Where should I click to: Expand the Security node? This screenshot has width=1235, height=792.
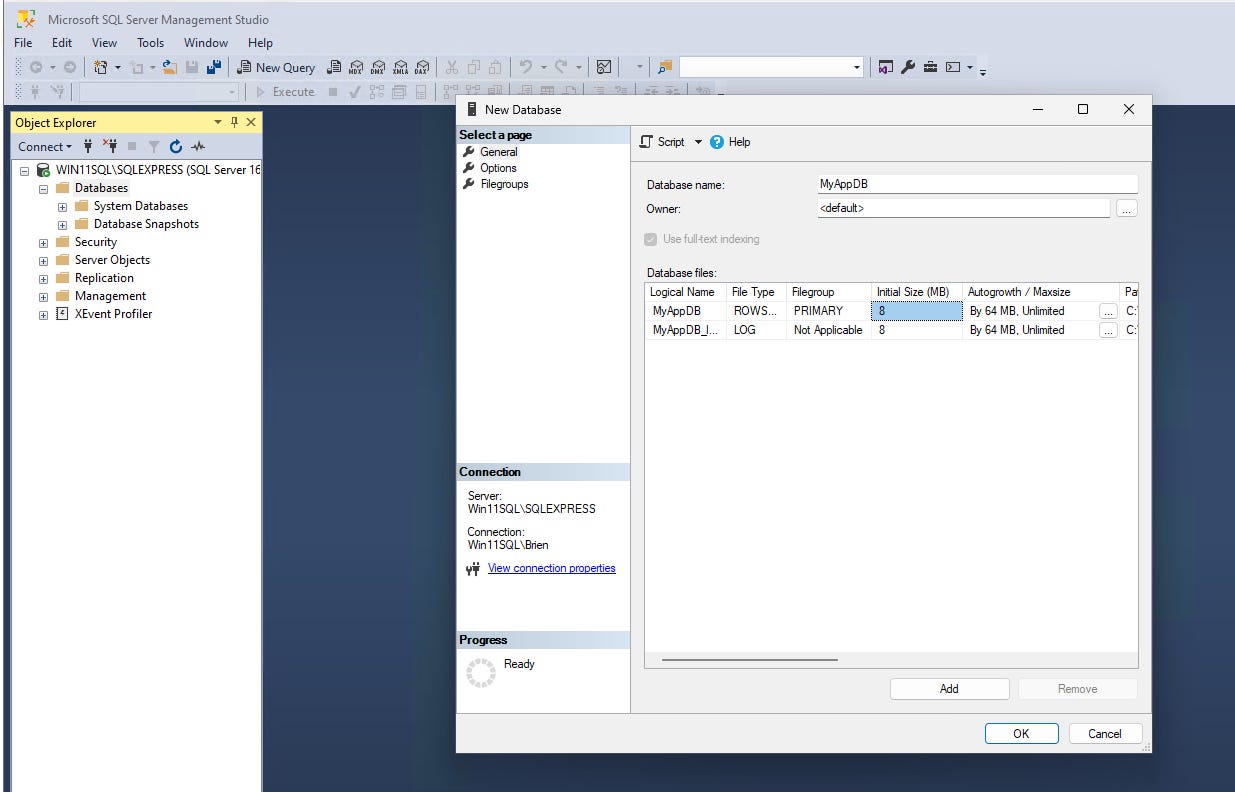[x=43, y=242]
